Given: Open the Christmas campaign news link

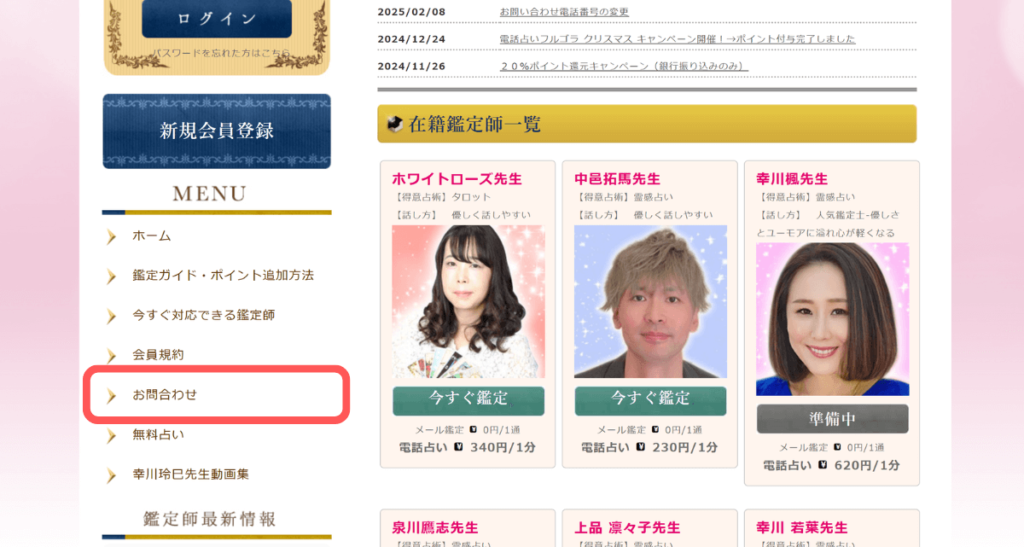Looking at the screenshot, I should tap(677, 39).
